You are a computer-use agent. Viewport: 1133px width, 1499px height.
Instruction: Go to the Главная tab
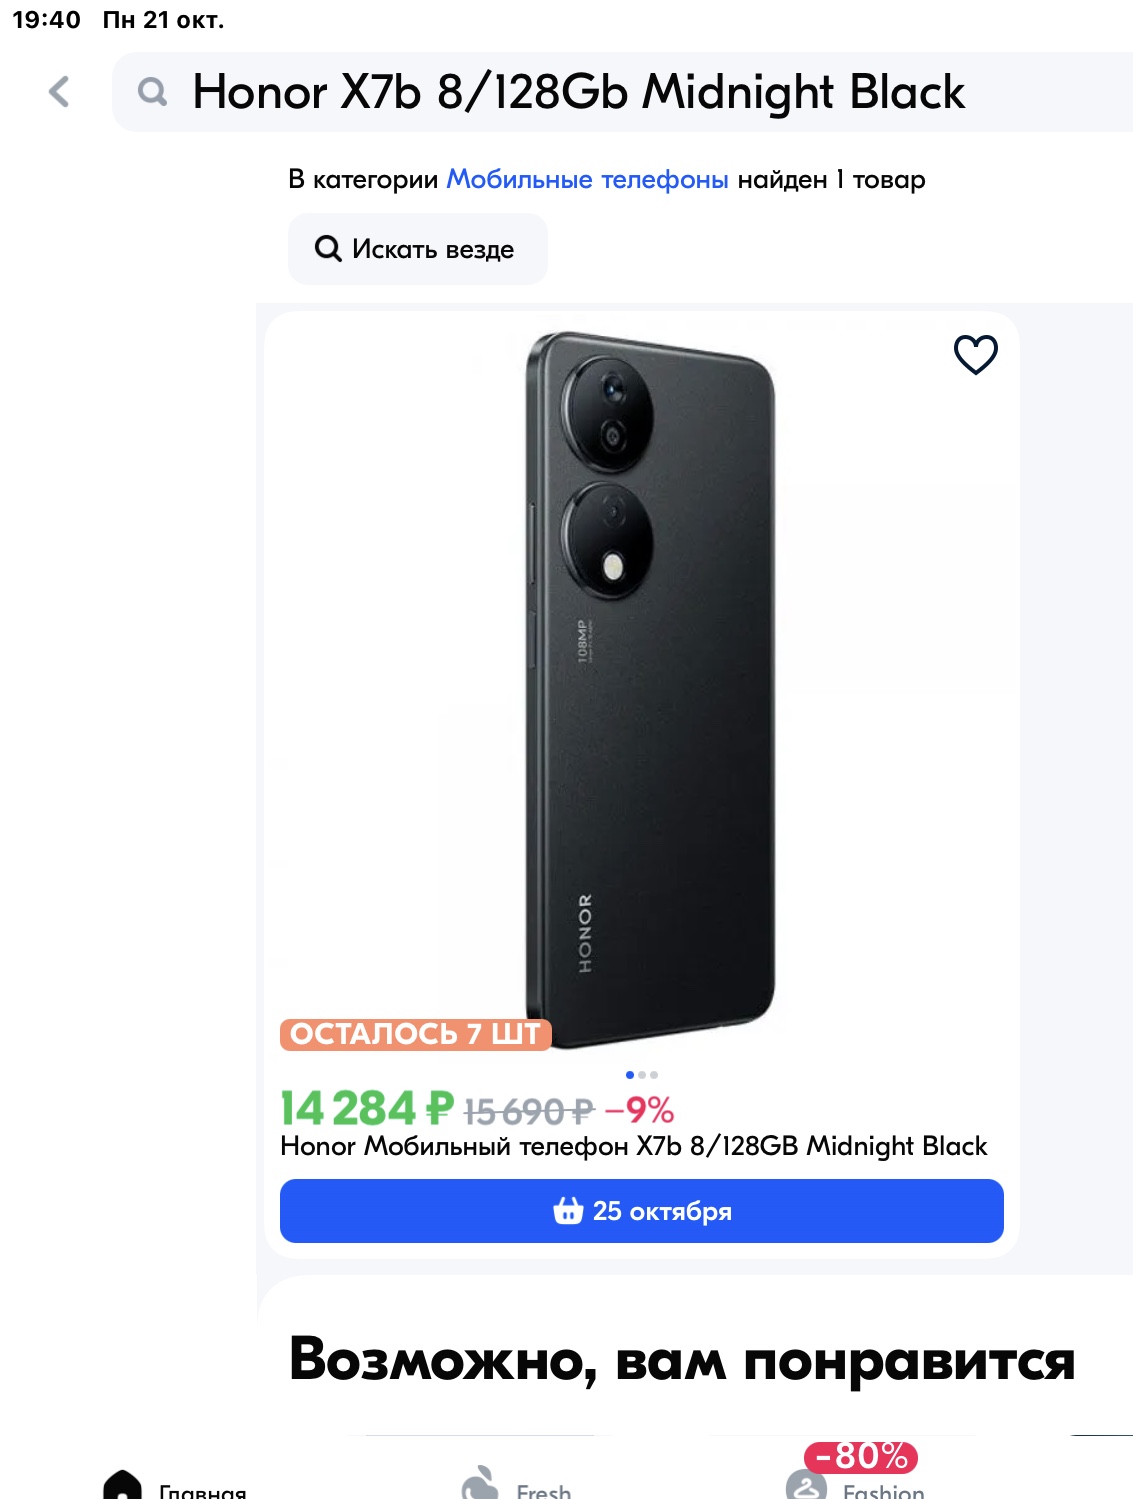175,1484
